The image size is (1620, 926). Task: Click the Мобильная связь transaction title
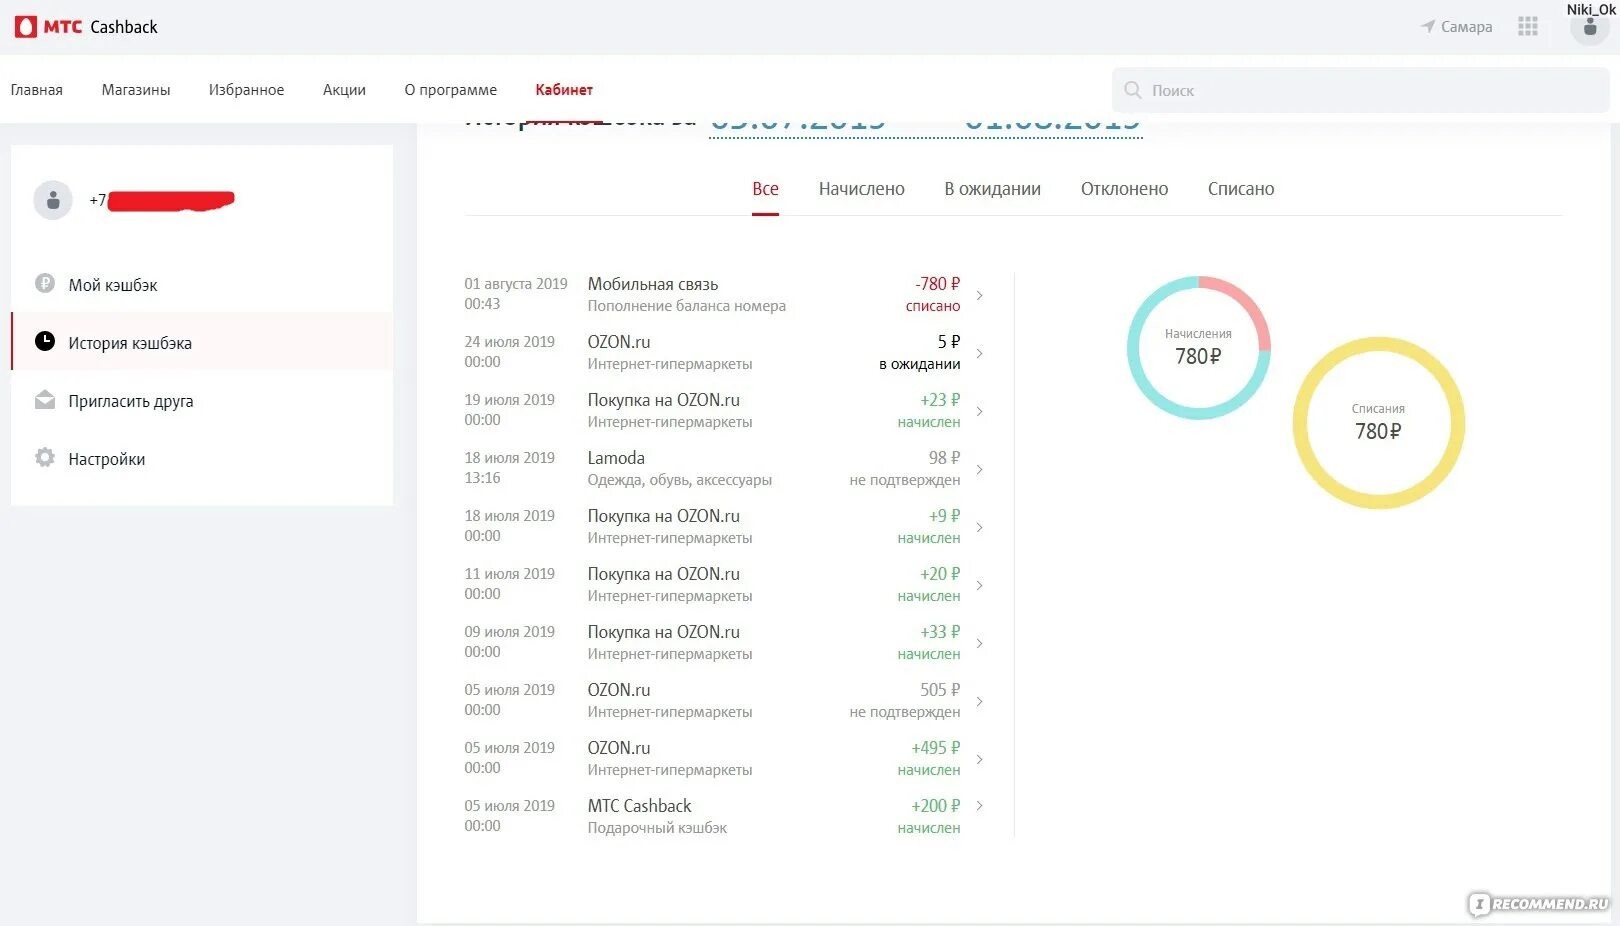[x=653, y=284]
